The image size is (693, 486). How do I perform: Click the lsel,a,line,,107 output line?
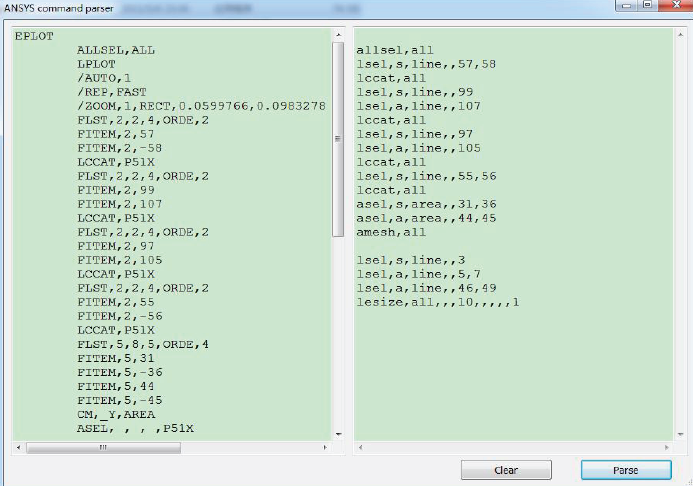pyautogui.click(x=419, y=106)
